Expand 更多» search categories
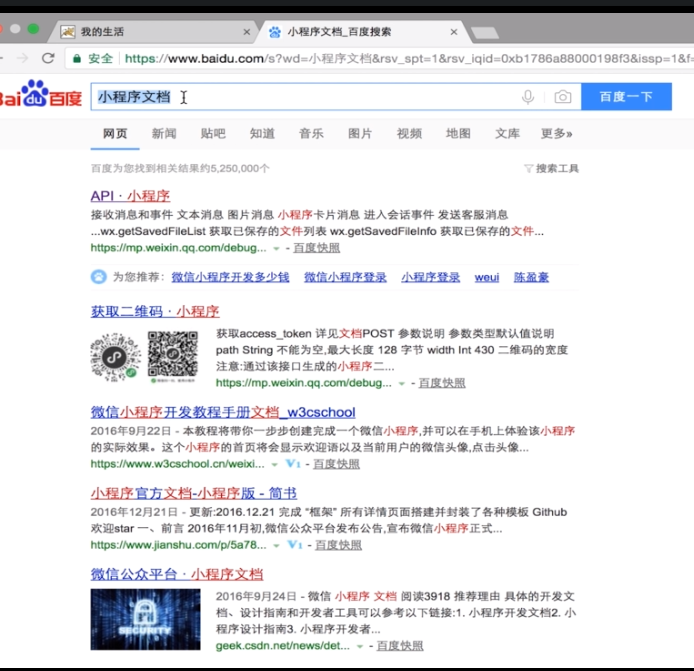Viewport: 694px width, 671px height. (x=557, y=133)
